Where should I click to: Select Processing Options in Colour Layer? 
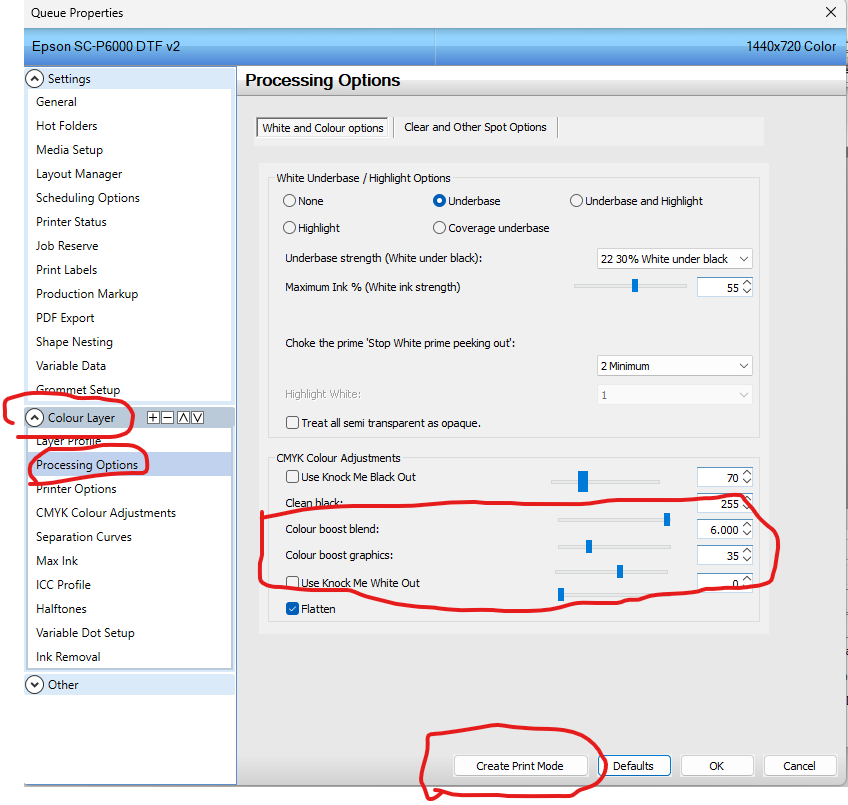coord(87,465)
